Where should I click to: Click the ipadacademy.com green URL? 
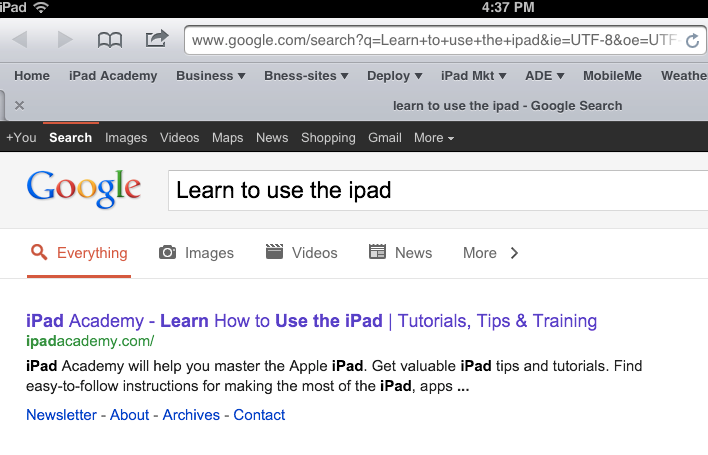(90, 341)
